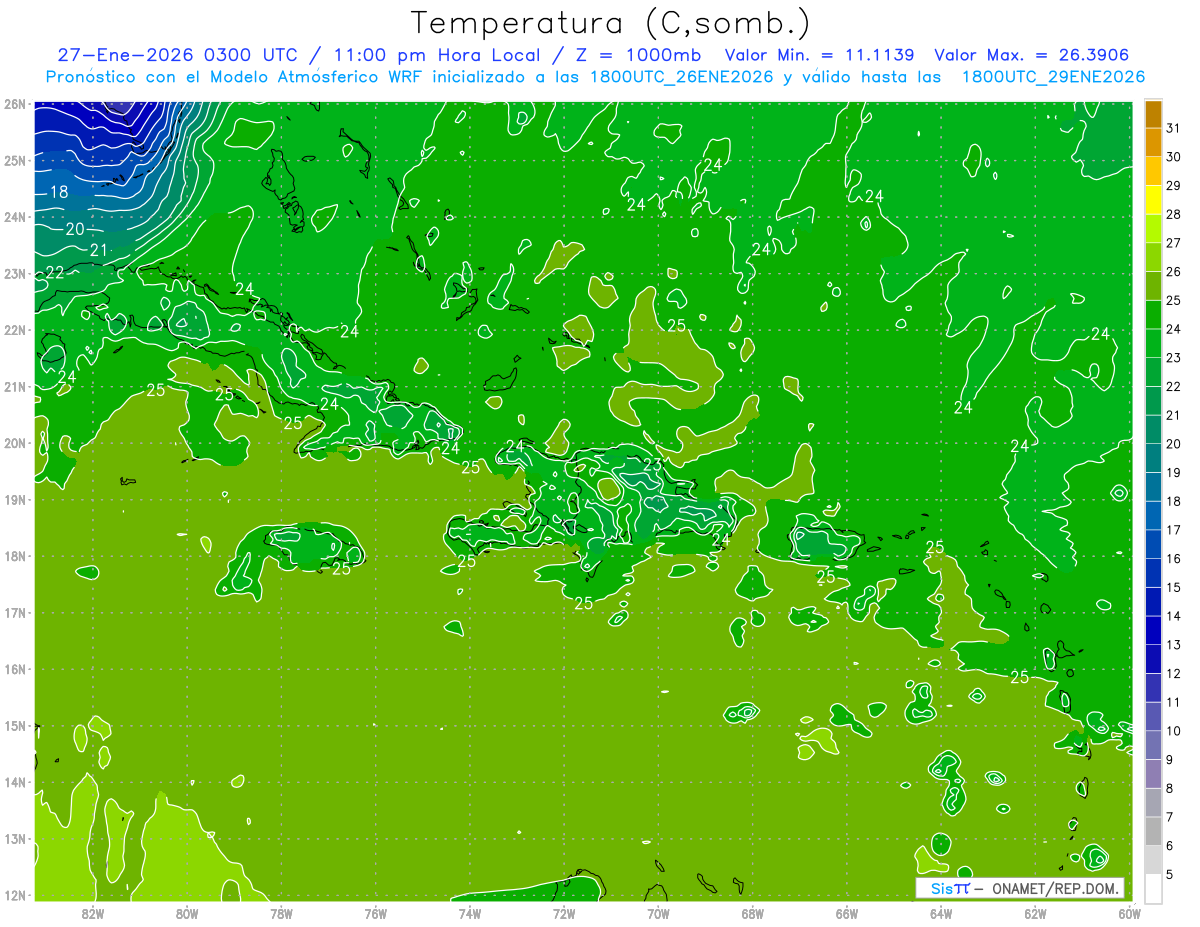Click the blue legend band between 16 and 17

tap(1153, 544)
